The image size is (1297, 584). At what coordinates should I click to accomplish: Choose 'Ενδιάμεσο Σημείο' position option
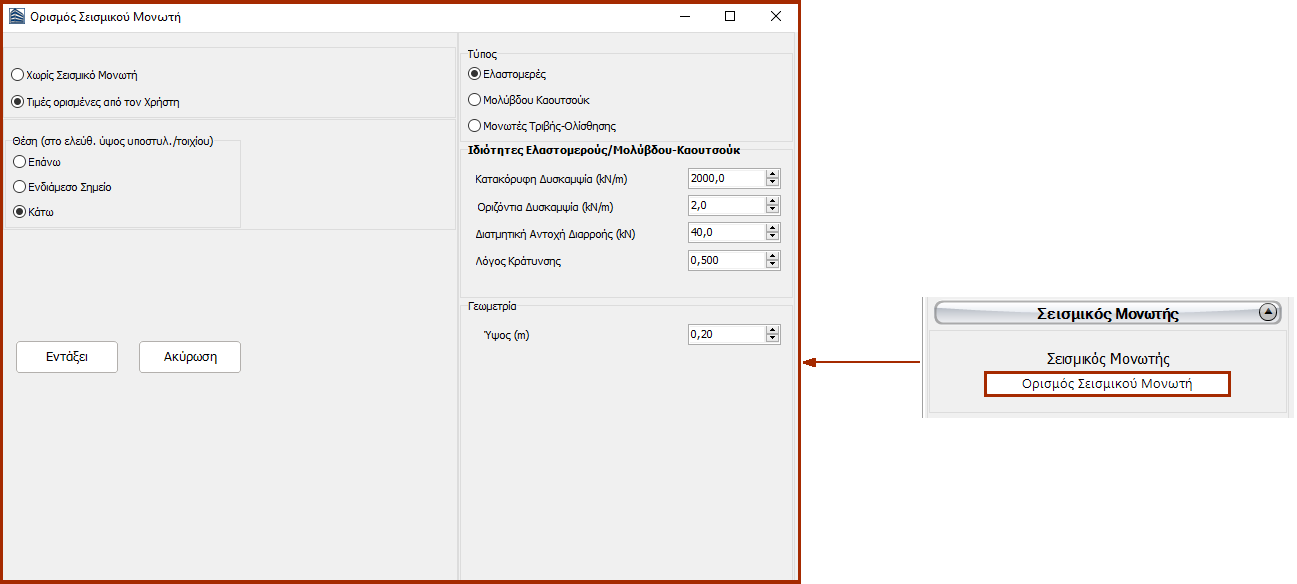click(19, 187)
